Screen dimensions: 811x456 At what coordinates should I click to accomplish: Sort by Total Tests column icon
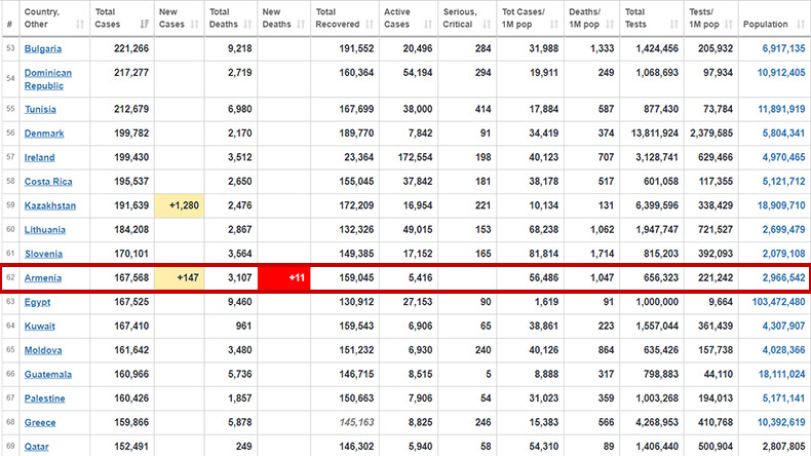pos(674,24)
